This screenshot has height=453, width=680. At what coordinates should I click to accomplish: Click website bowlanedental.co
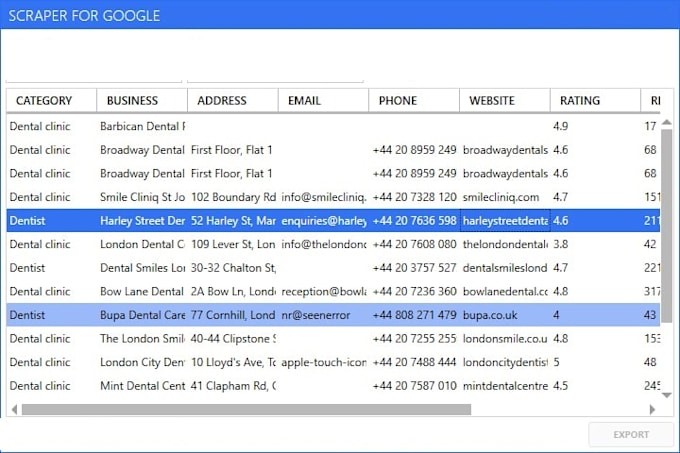505,291
